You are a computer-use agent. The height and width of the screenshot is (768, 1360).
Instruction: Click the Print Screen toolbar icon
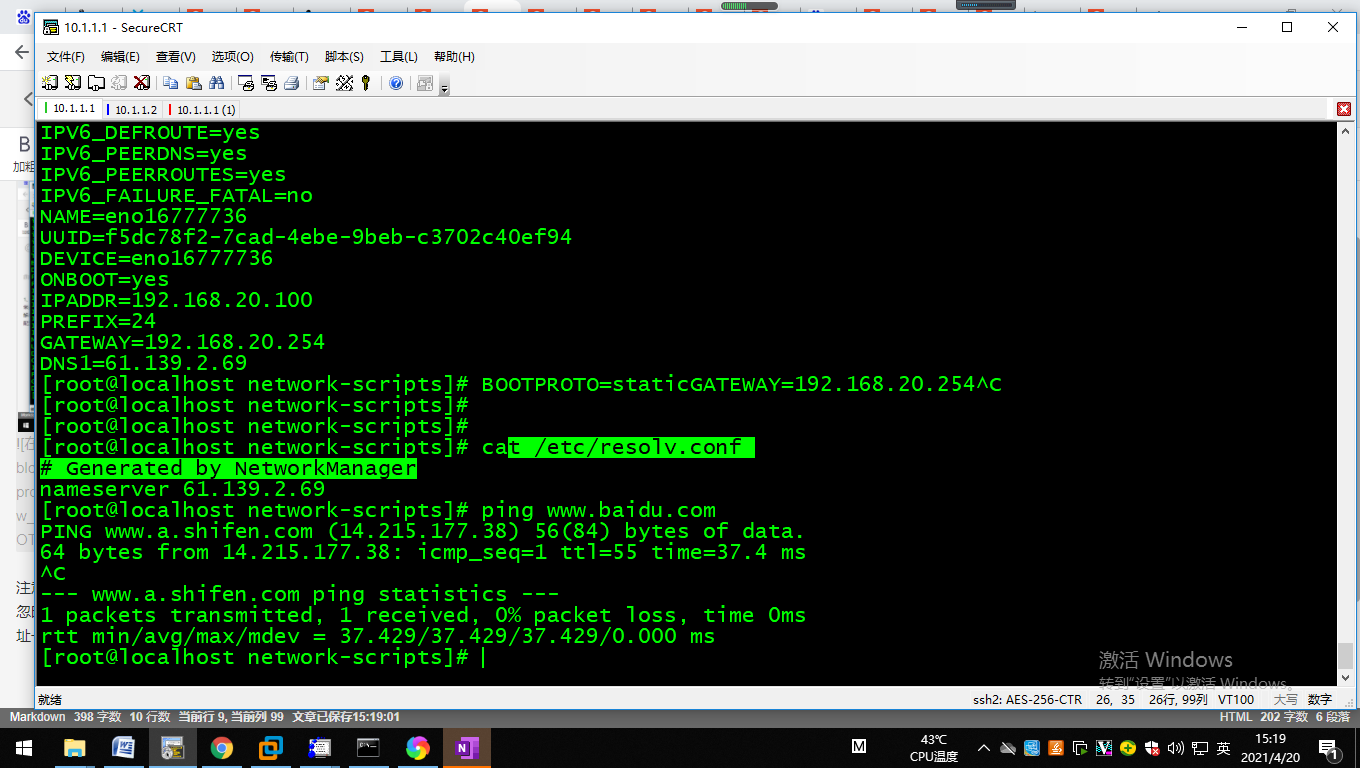[x=246, y=83]
